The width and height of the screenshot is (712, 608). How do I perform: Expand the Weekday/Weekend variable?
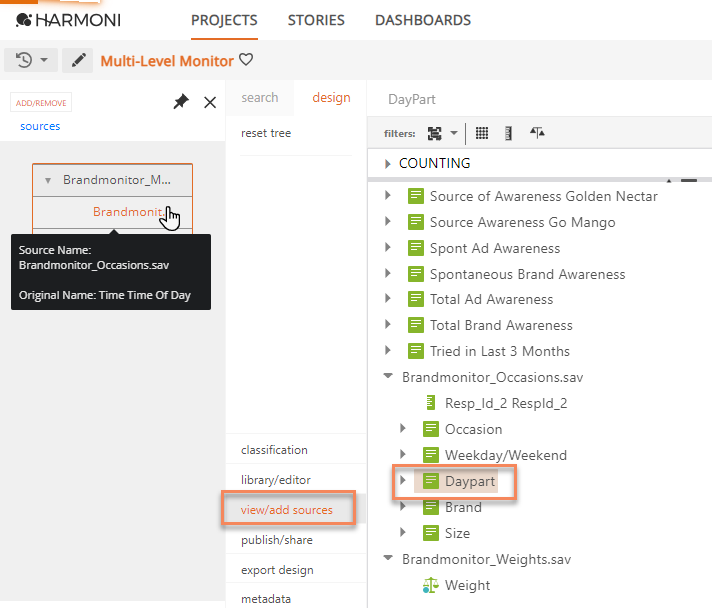[x=403, y=454]
